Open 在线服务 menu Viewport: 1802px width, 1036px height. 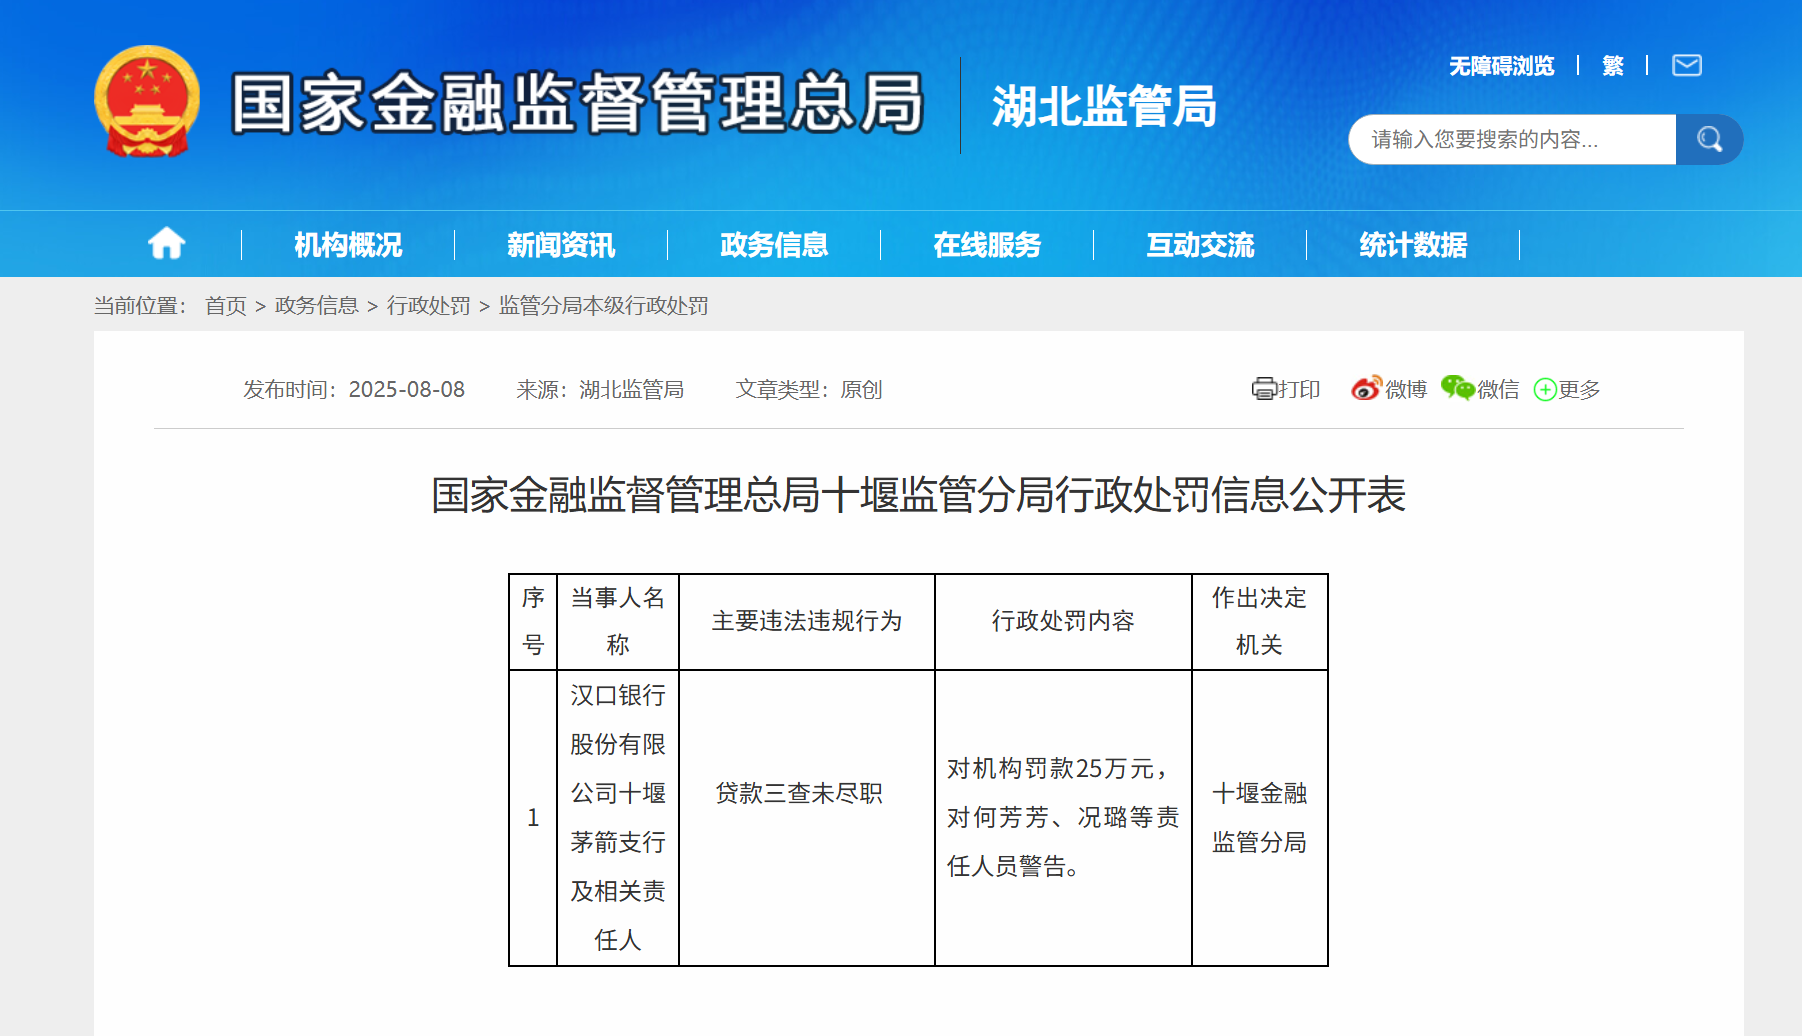(987, 245)
